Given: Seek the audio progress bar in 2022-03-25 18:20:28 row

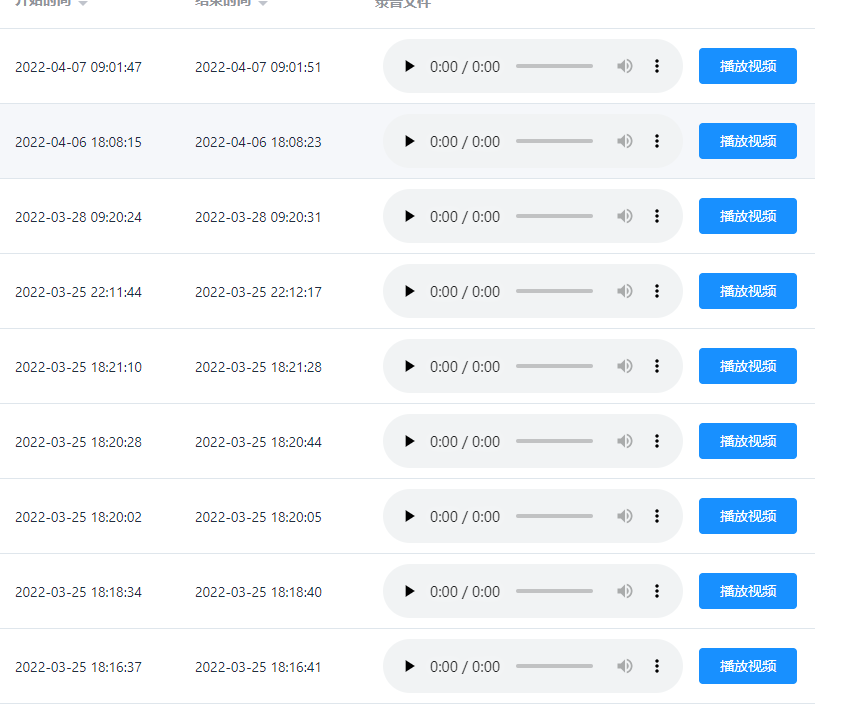Looking at the screenshot, I should point(554,441).
